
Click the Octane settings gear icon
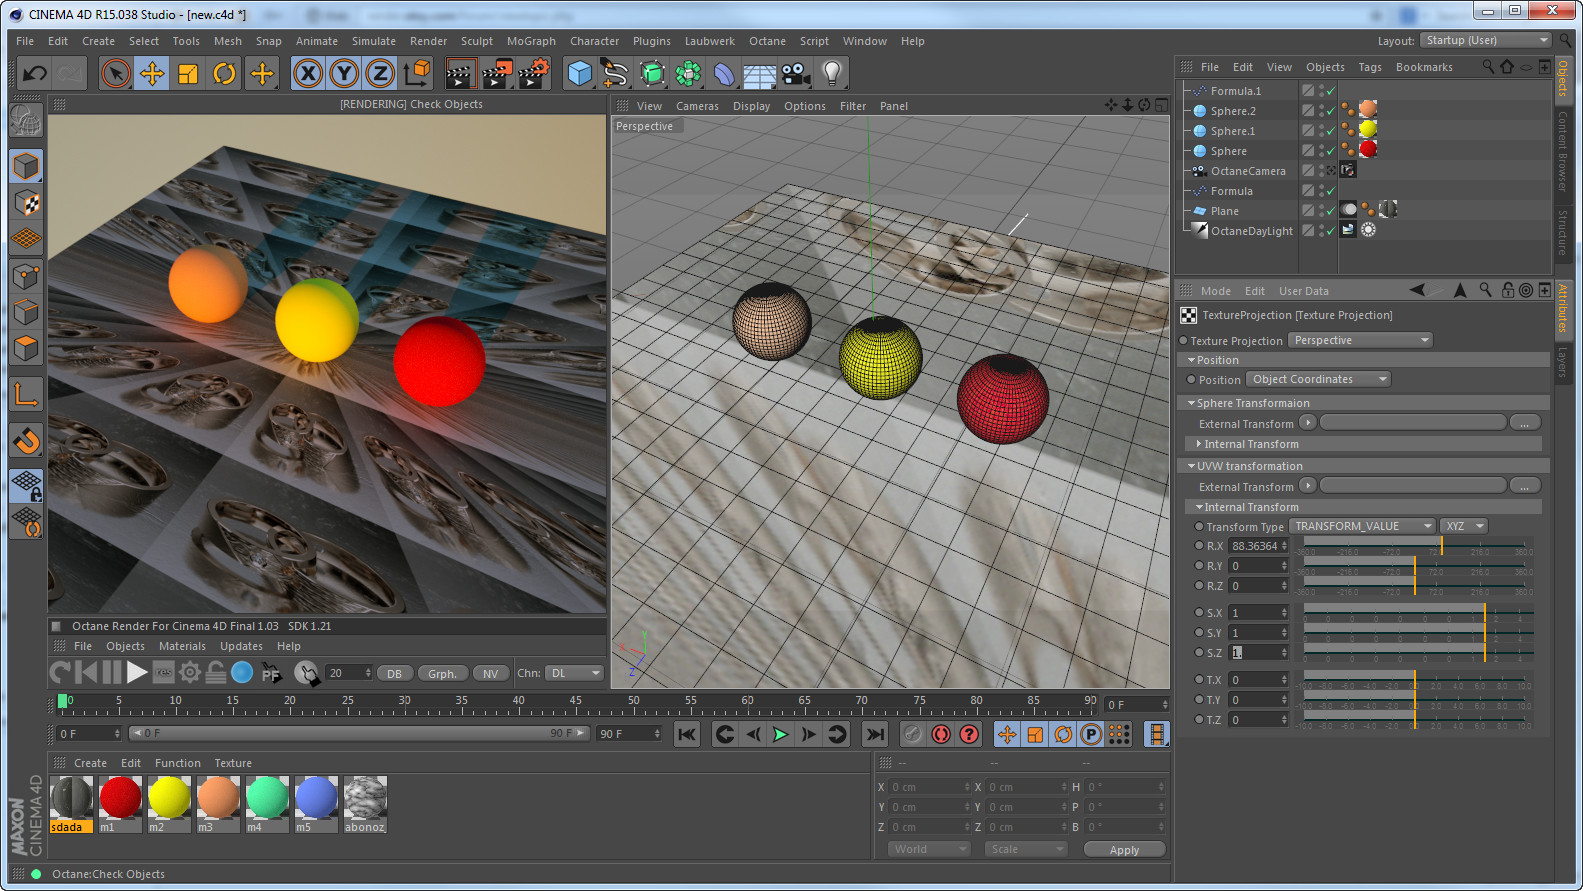[190, 673]
